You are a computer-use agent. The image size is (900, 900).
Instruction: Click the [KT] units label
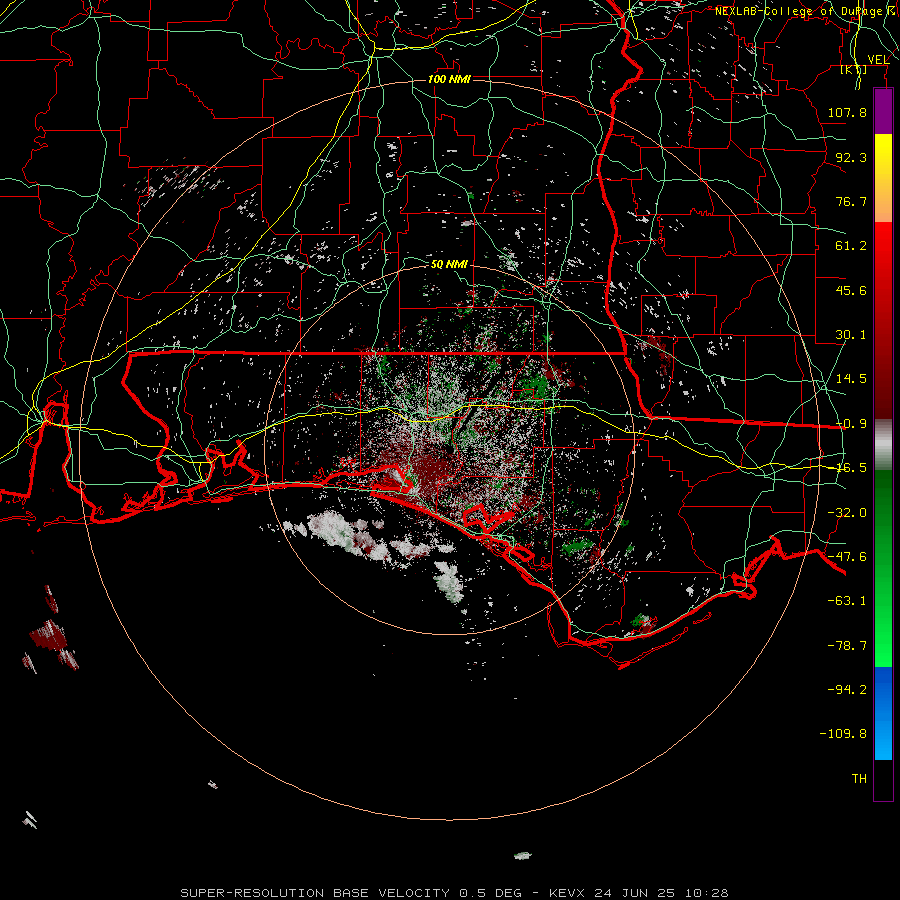coord(854,69)
